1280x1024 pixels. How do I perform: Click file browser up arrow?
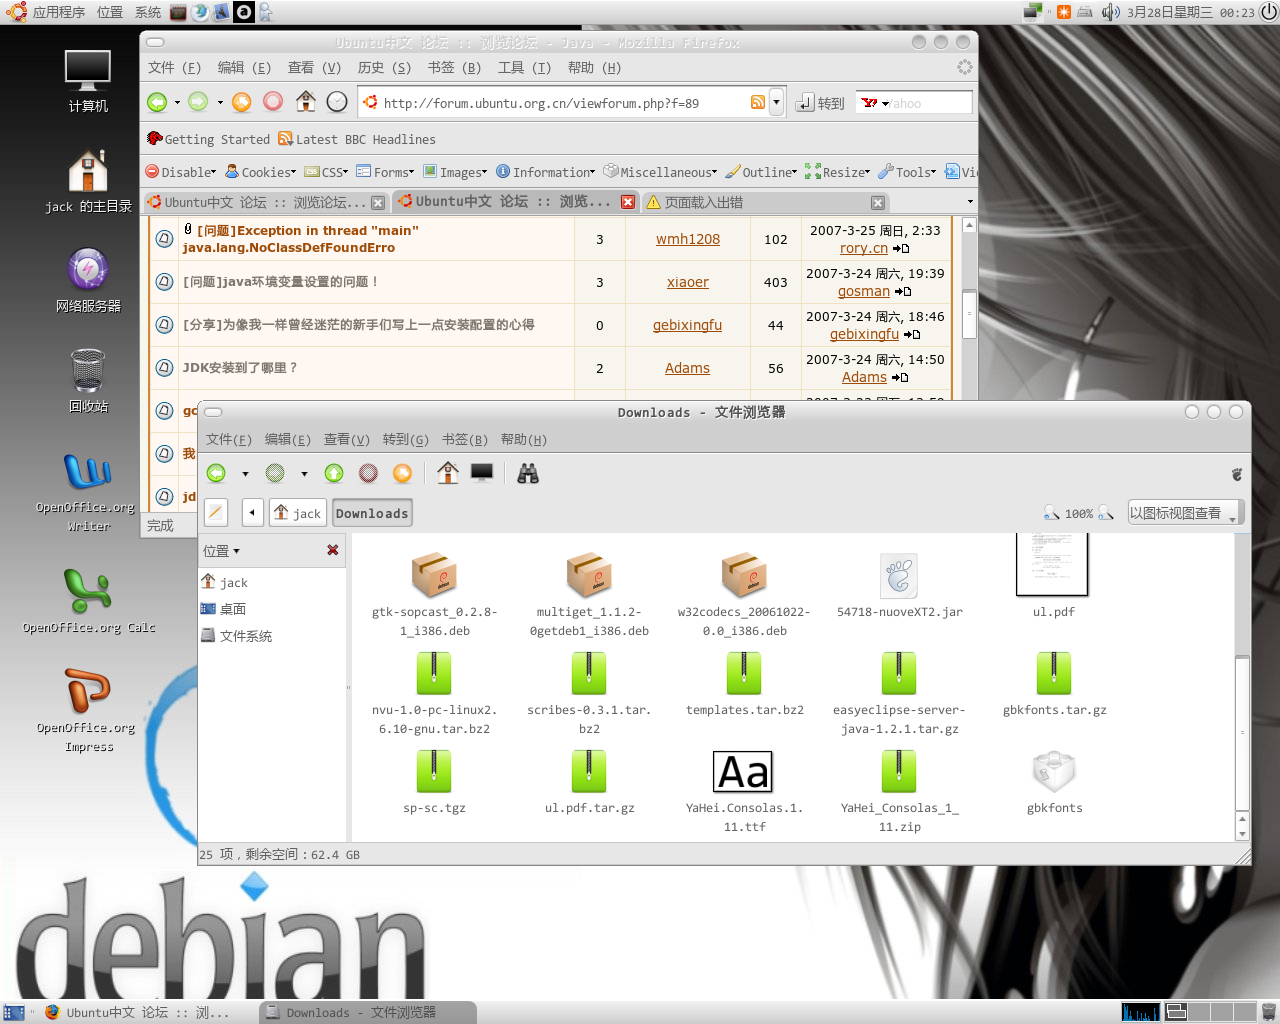[334, 473]
